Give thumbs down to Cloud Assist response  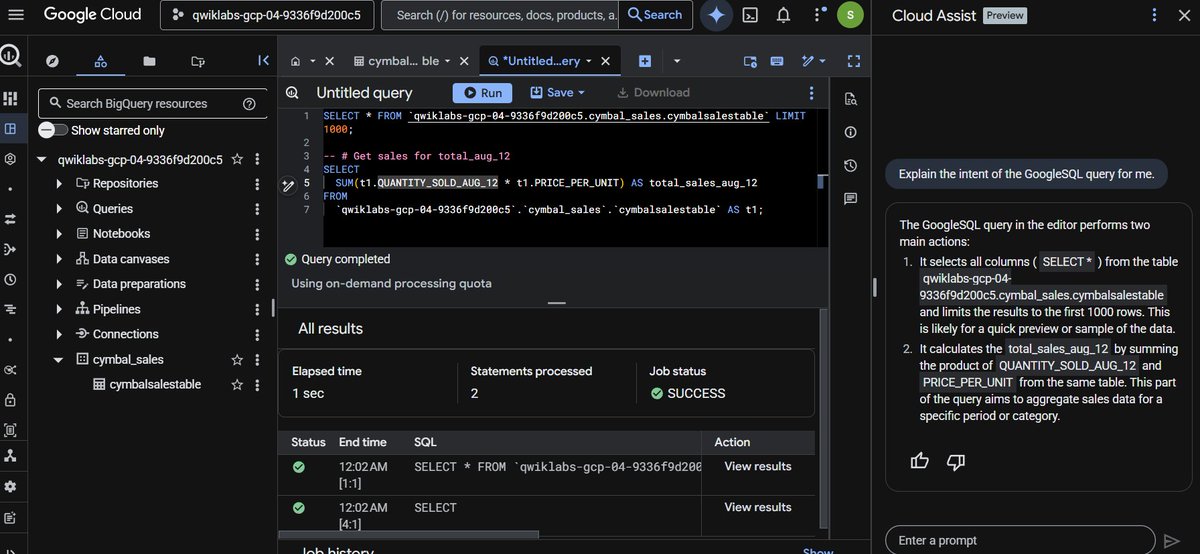point(955,460)
